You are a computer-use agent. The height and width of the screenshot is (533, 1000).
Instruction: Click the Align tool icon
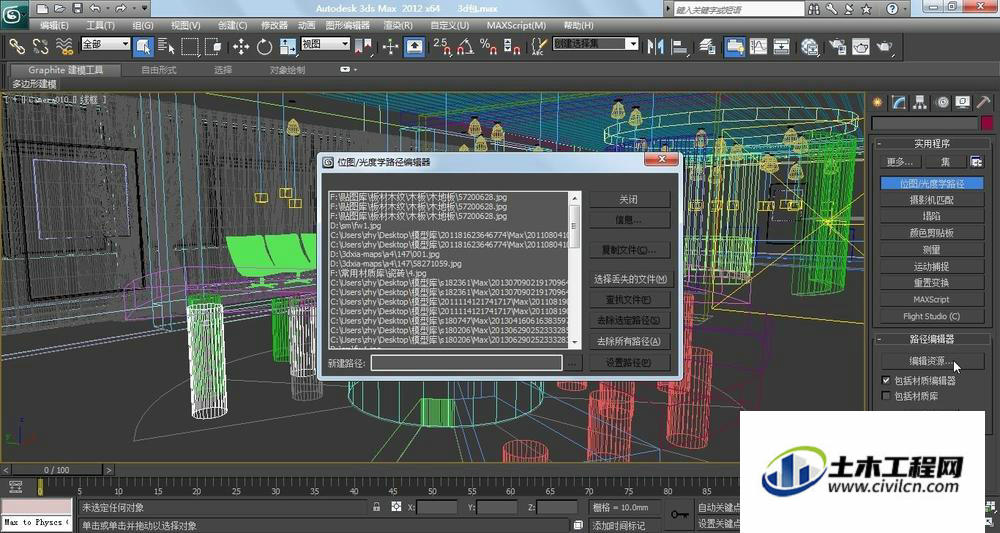point(680,47)
